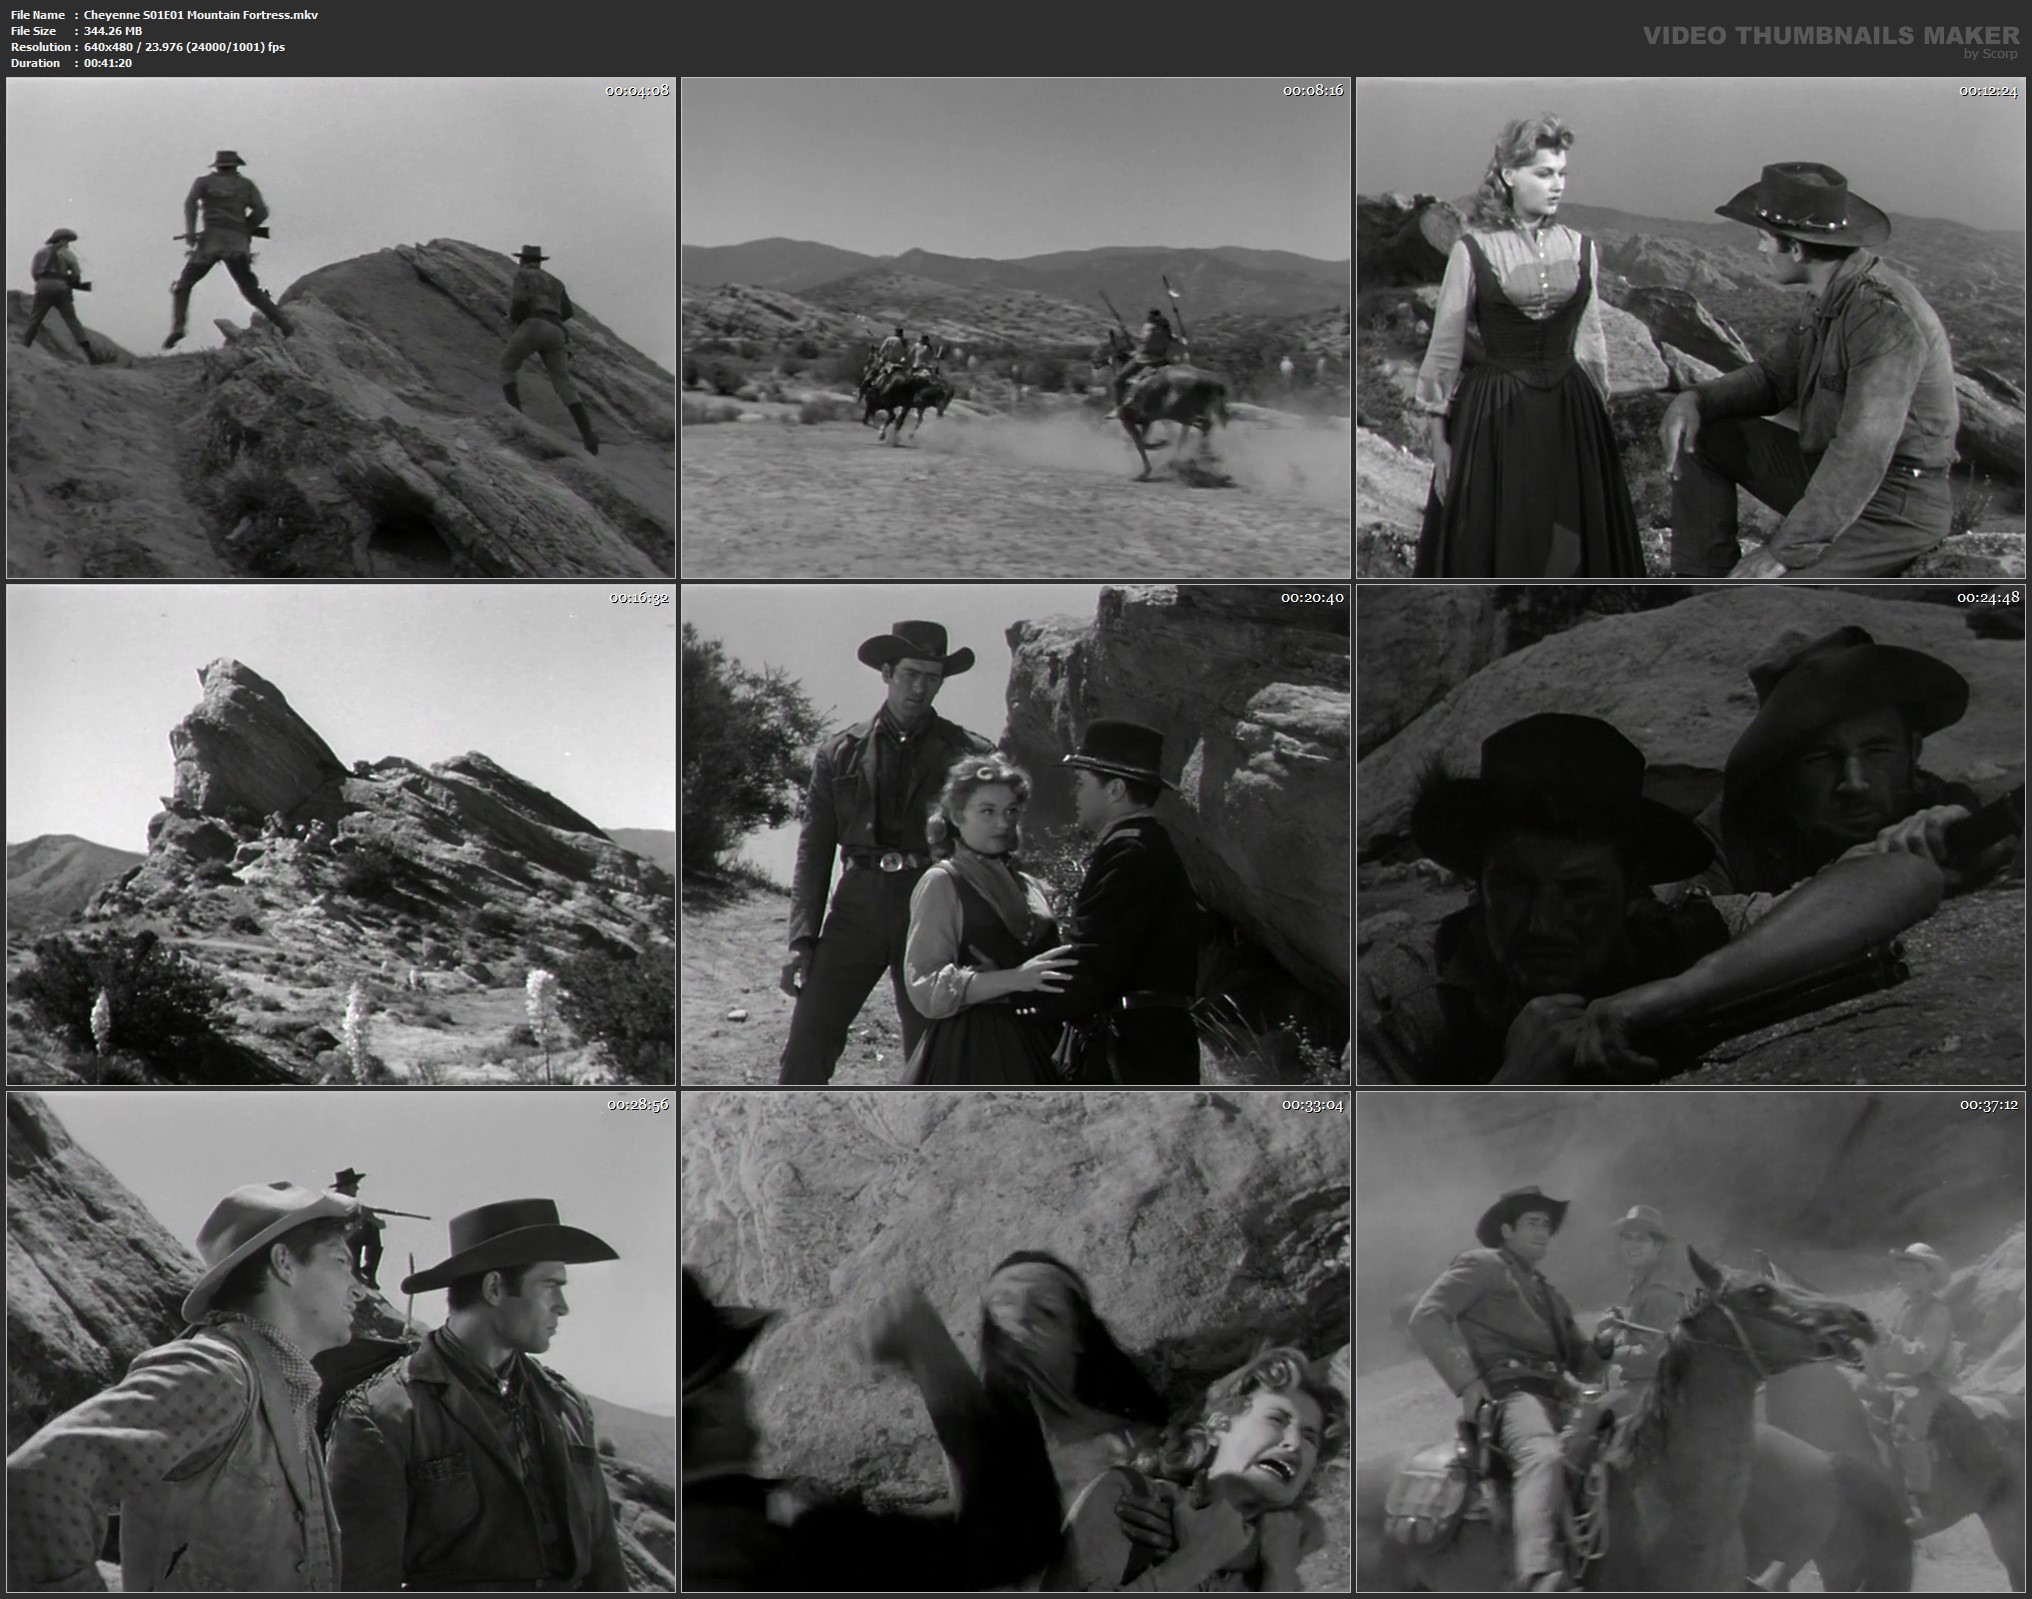Click the 00:37:12 cowboy with horse thumbnail

click(1691, 1342)
